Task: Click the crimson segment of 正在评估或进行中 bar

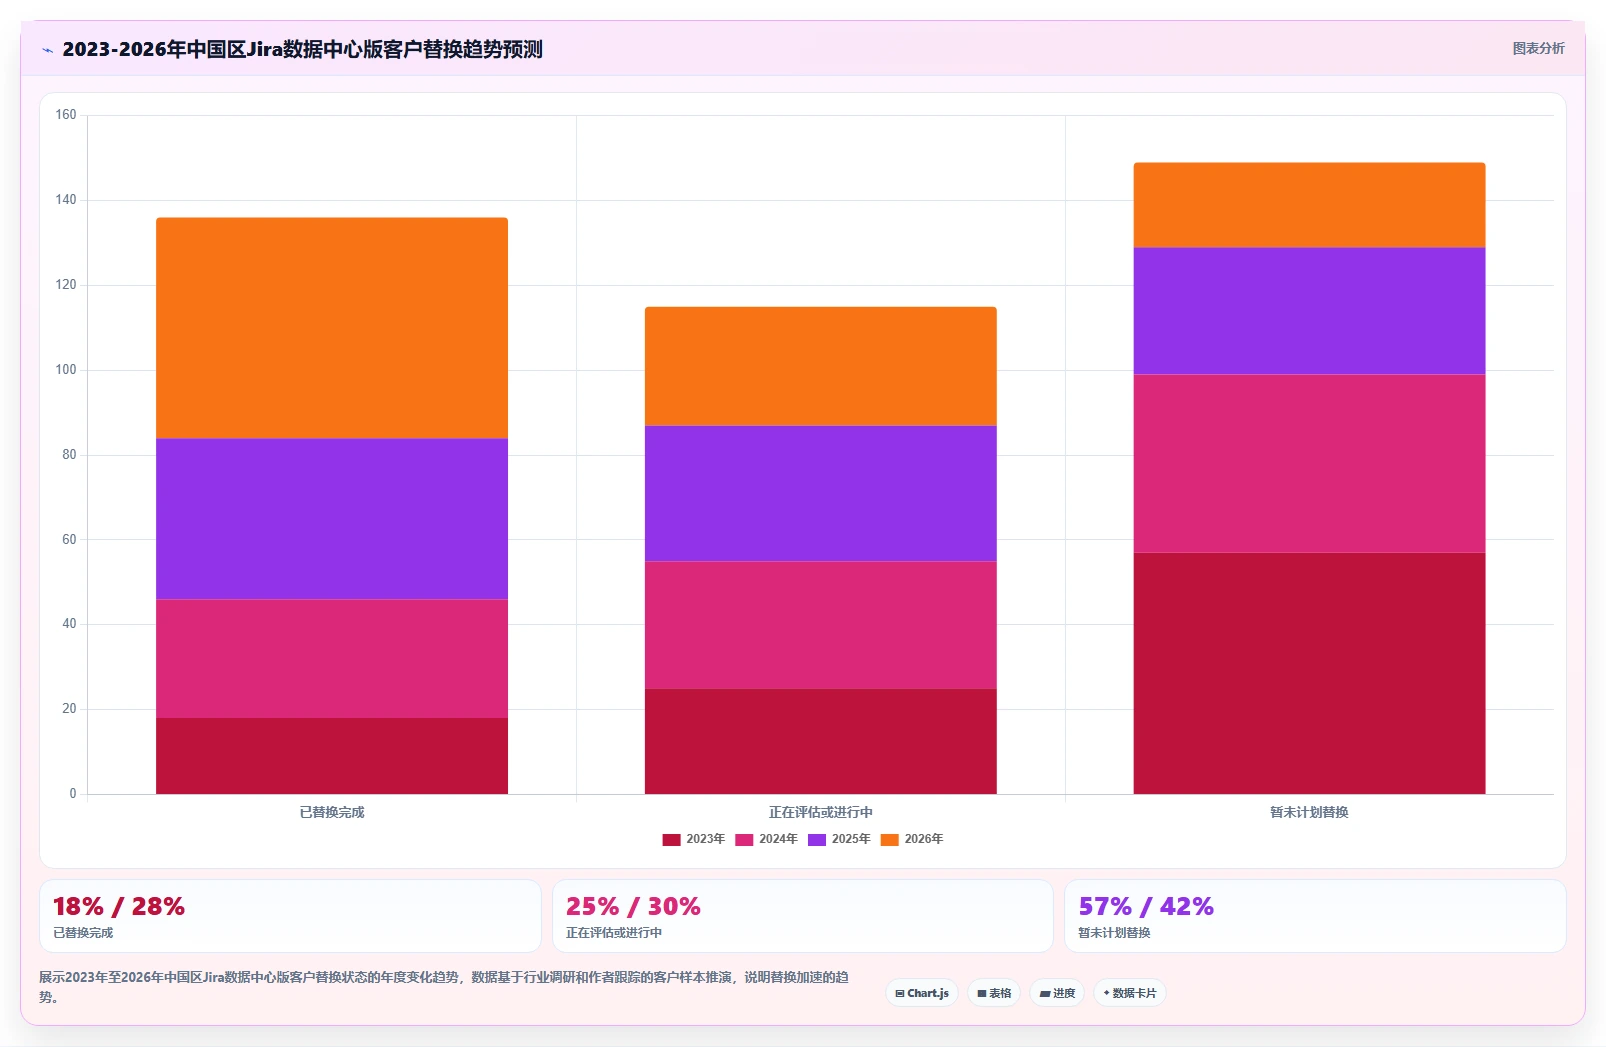Action: (821, 741)
